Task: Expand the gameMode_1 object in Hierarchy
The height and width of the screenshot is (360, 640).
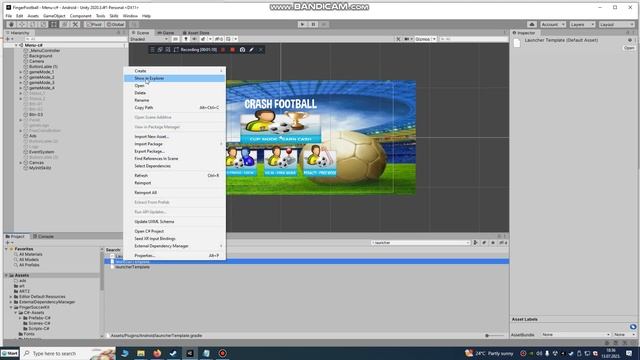Action: (21, 72)
